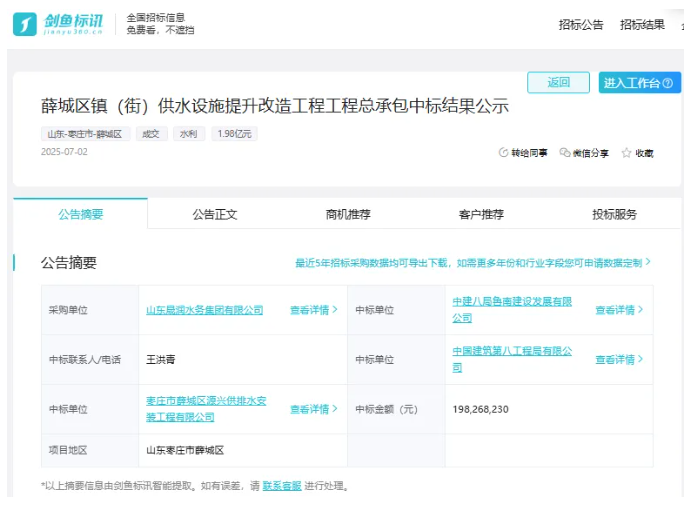This screenshot has height=507, width=688.
Task: Switch to the 公告正文 tab
Action: coord(214,214)
